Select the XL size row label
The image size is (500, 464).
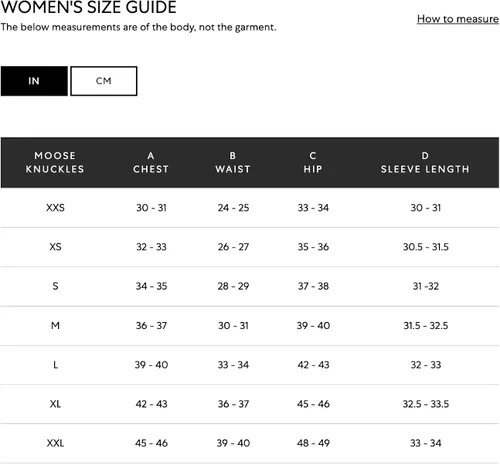click(x=55, y=404)
